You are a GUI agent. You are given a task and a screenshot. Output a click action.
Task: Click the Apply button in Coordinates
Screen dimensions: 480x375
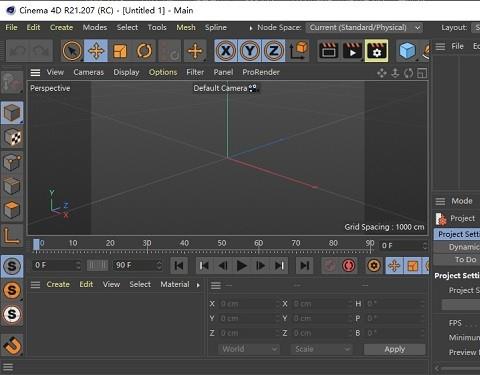click(x=395, y=349)
